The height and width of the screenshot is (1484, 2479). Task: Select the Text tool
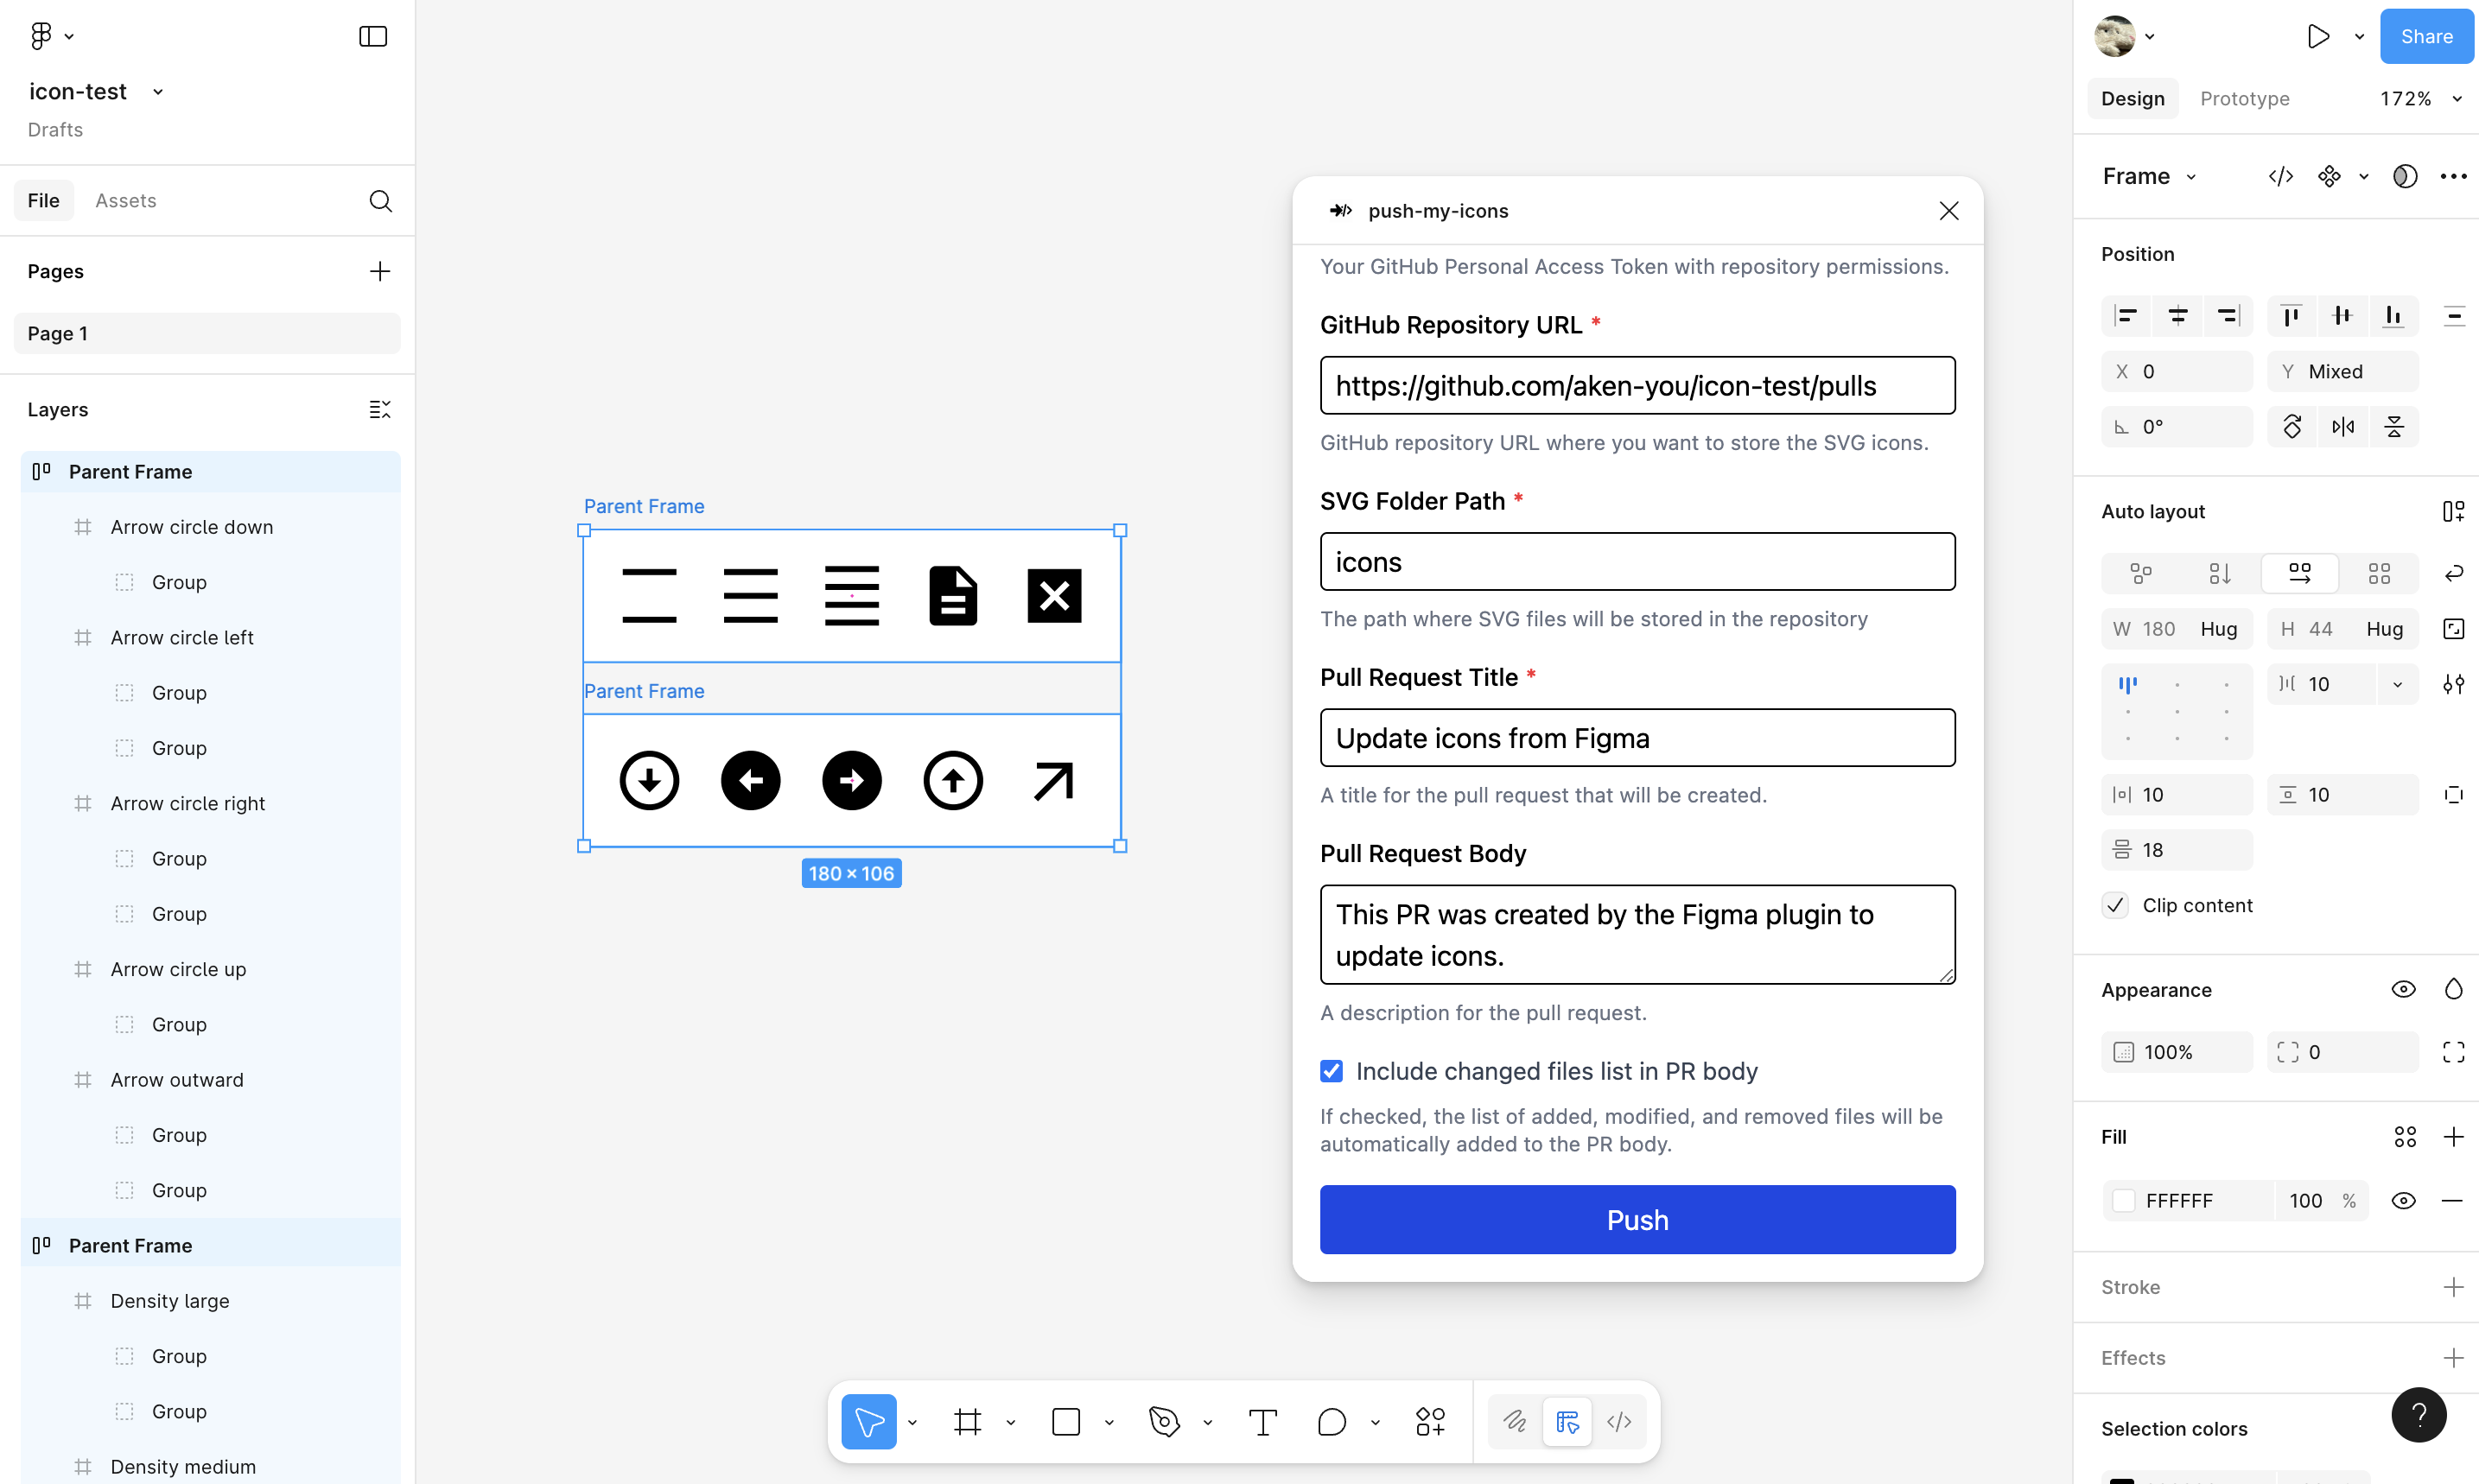click(x=1263, y=1421)
